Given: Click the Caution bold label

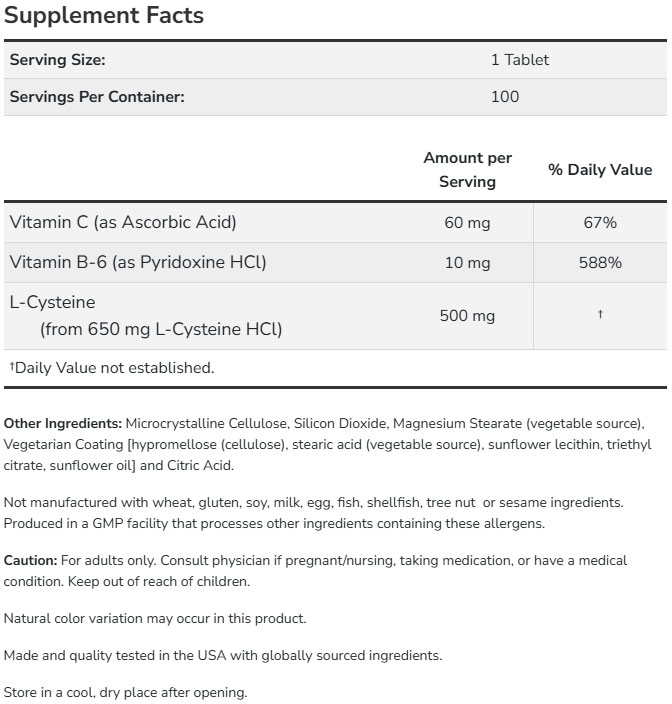Looking at the screenshot, I should (x=31, y=560).
